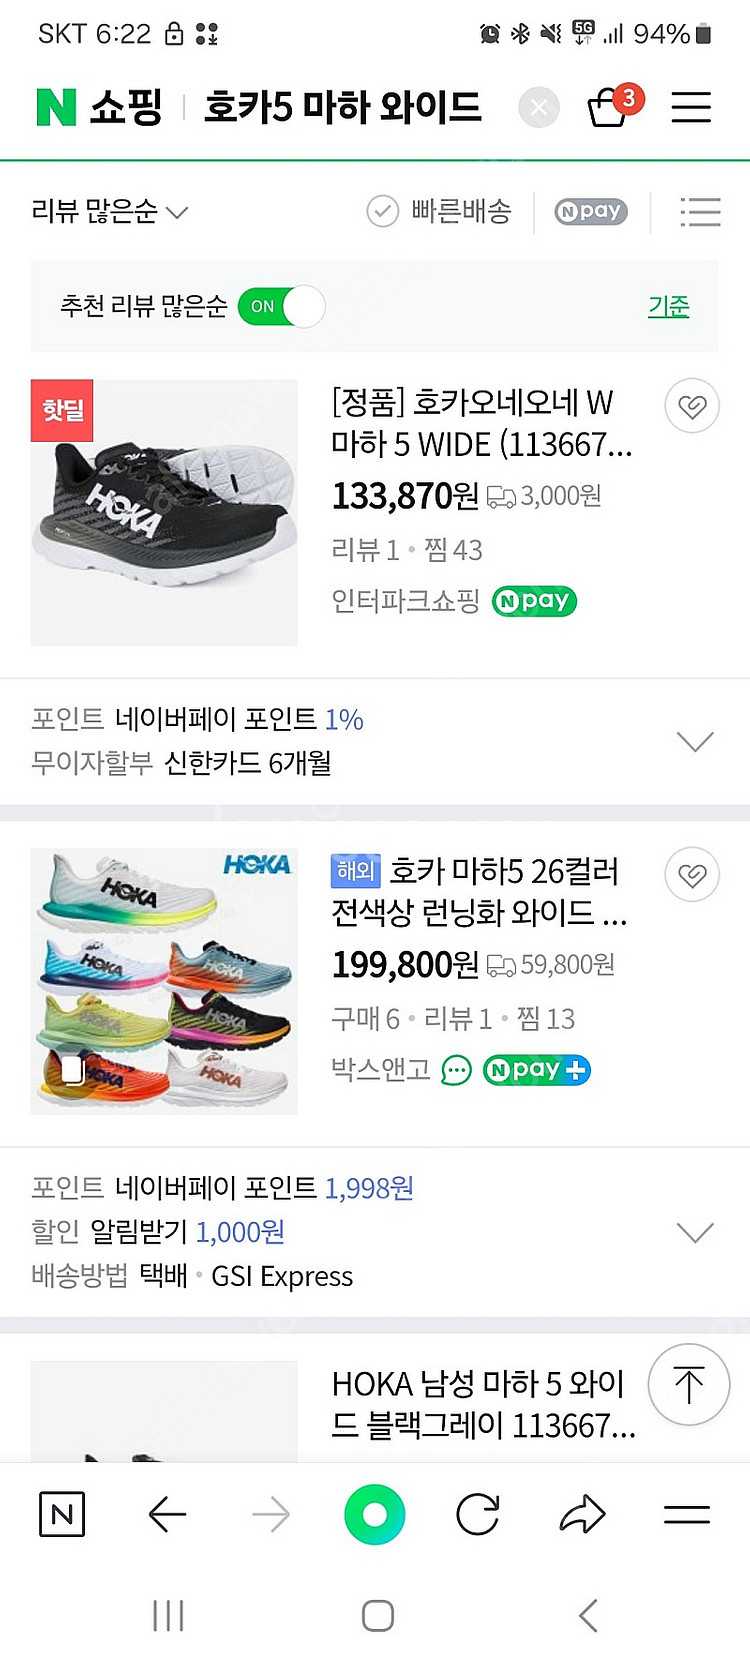Open the hamburger menu in the header
The image size is (750, 1667).
point(690,107)
